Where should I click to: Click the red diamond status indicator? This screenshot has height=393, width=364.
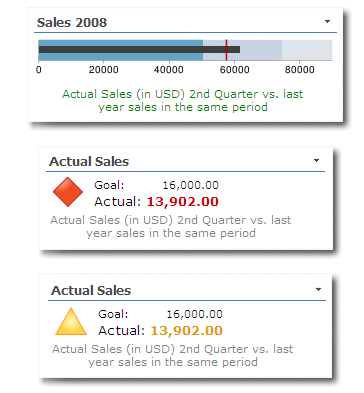click(x=68, y=192)
